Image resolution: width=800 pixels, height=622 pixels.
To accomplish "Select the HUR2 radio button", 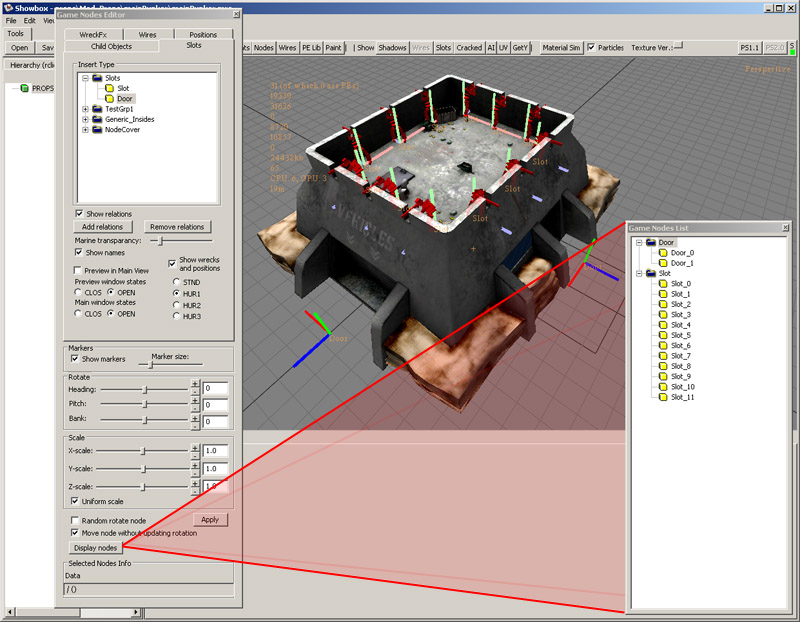I will coord(177,305).
